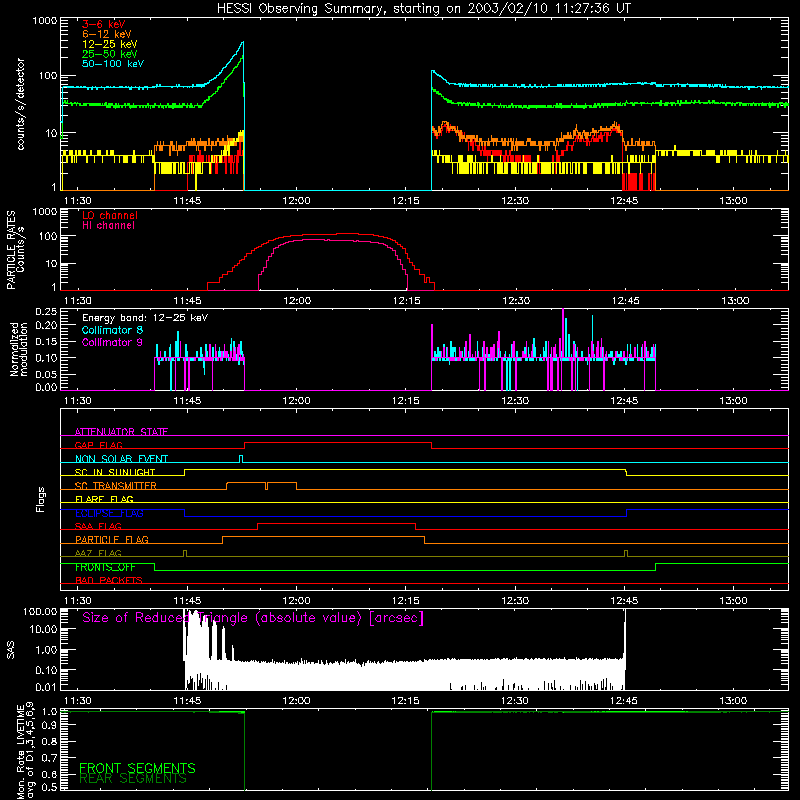Image resolution: width=800 pixels, height=800 pixels.
Task: Click the AAZ FLAG label
Action: (98, 553)
